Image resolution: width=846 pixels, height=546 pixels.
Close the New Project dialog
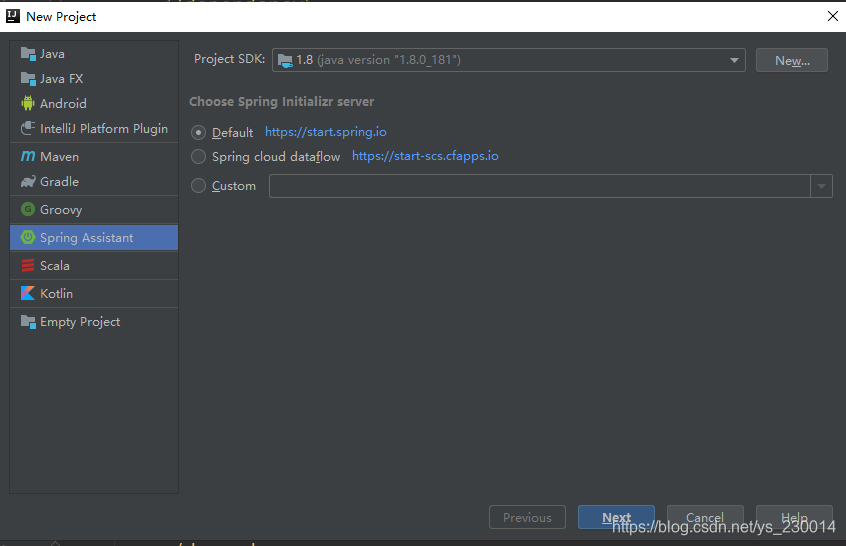point(833,16)
